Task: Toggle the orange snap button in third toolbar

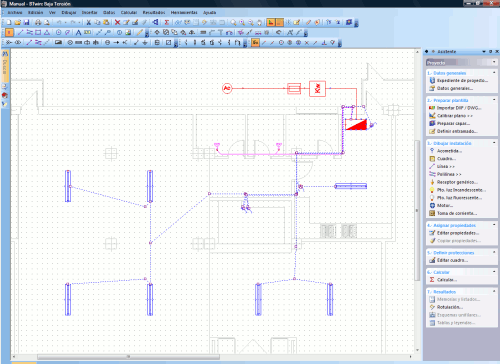Action: click(x=255, y=43)
